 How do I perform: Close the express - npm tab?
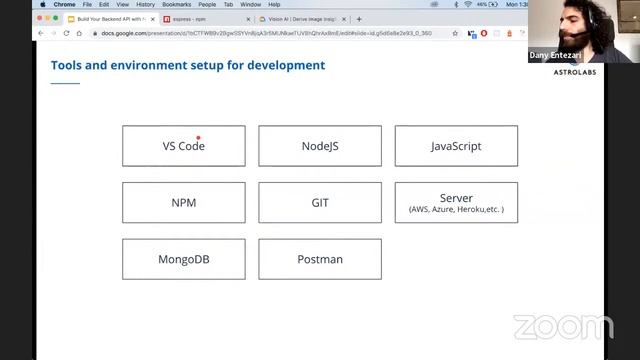point(248,19)
